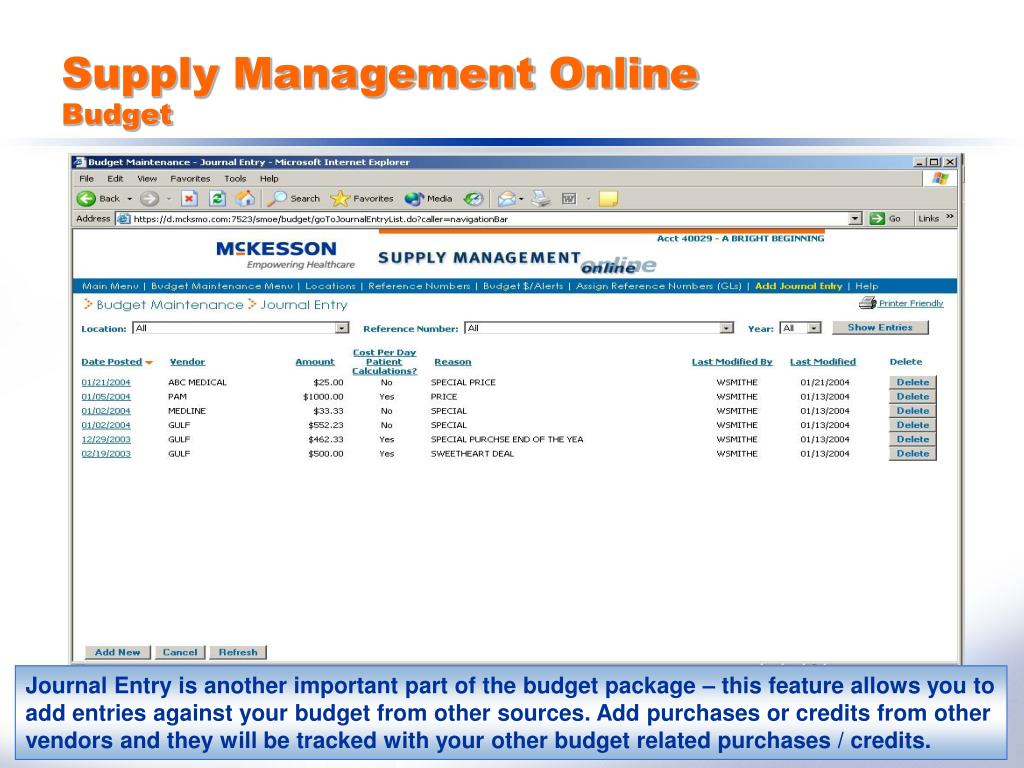Click the Print toolbar icon
Viewport: 1024px width, 768px height.
tap(541, 199)
